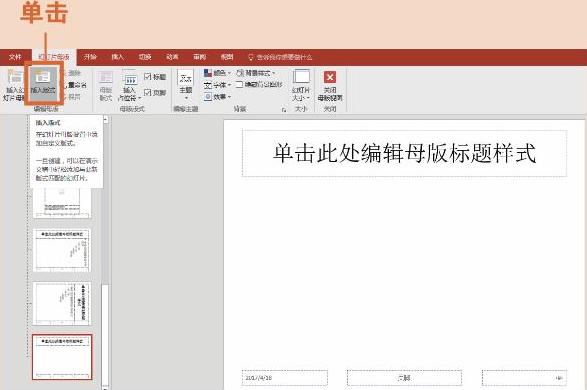
Task: Expand the Effects (效果) dropdown
Action: click(218, 97)
